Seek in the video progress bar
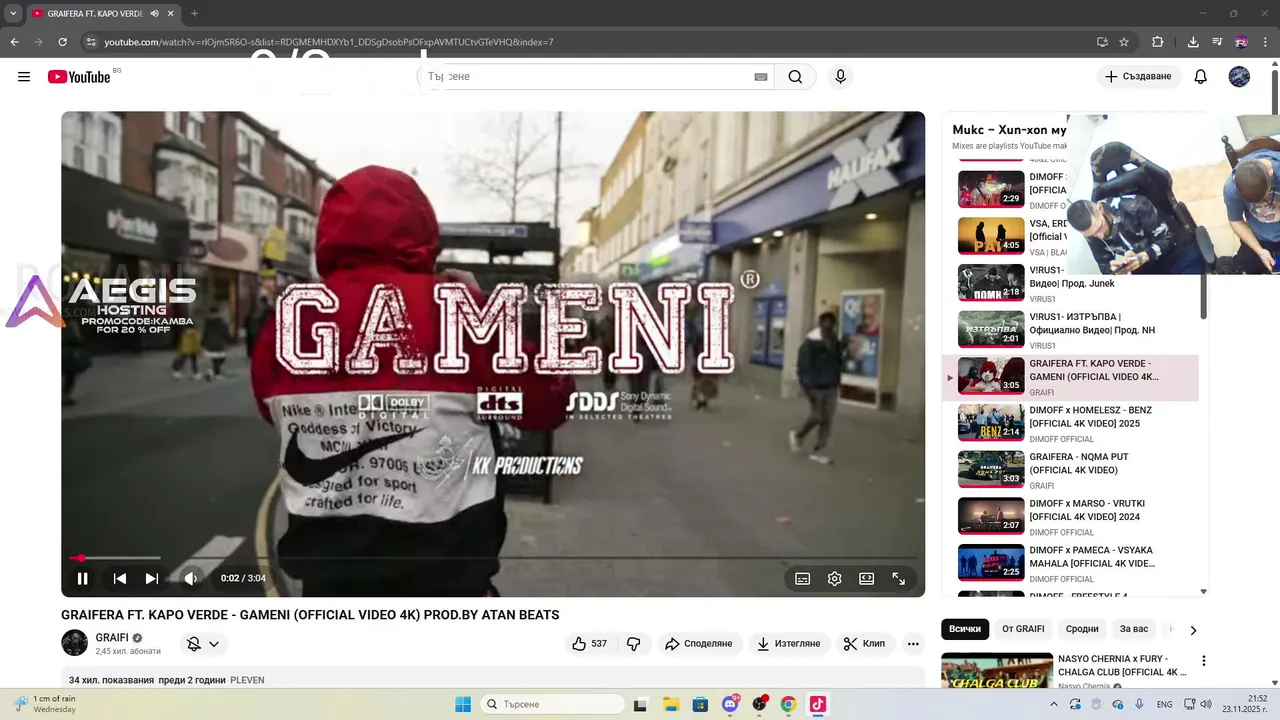The height and width of the screenshot is (720, 1280). click(493, 558)
